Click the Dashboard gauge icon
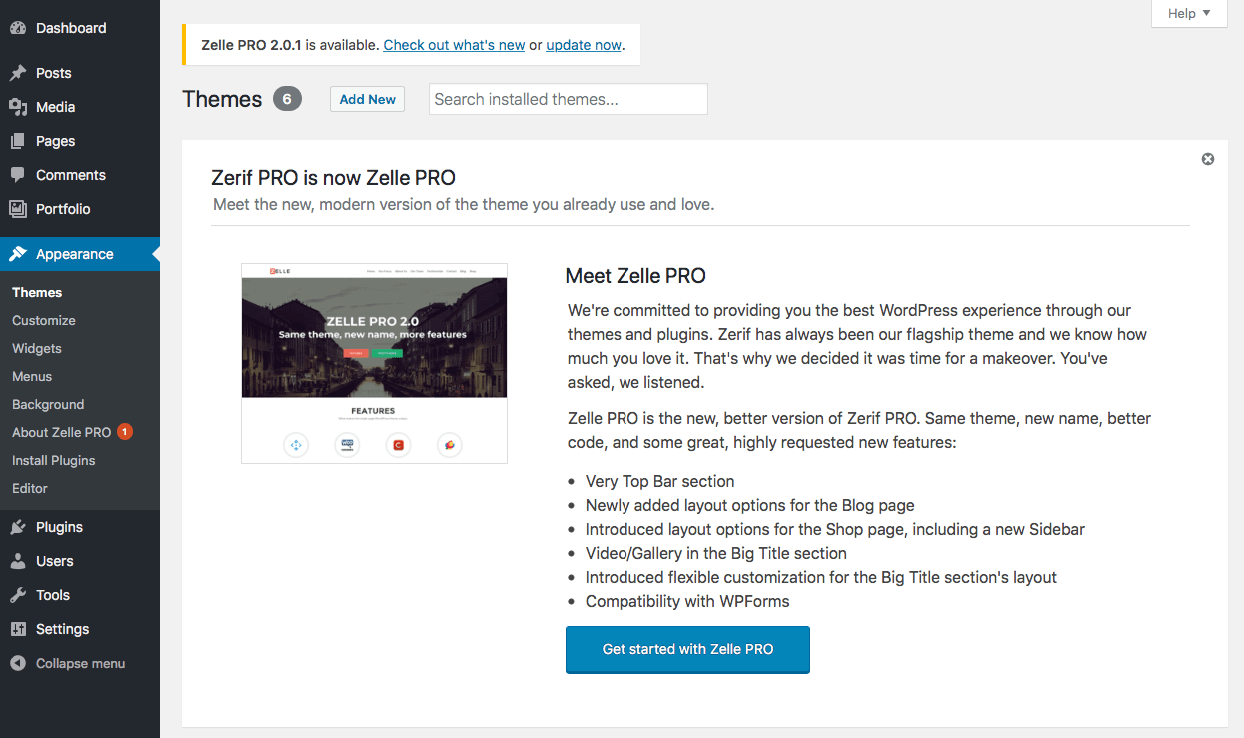Image resolution: width=1244 pixels, height=738 pixels. [18, 29]
